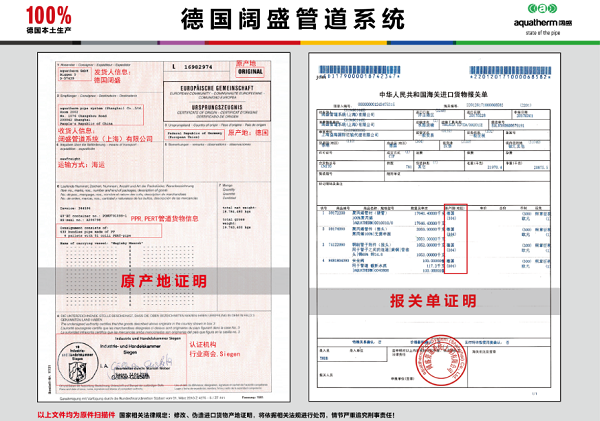
Task: Click the right barcode on customs declaration
Action: coord(510,72)
